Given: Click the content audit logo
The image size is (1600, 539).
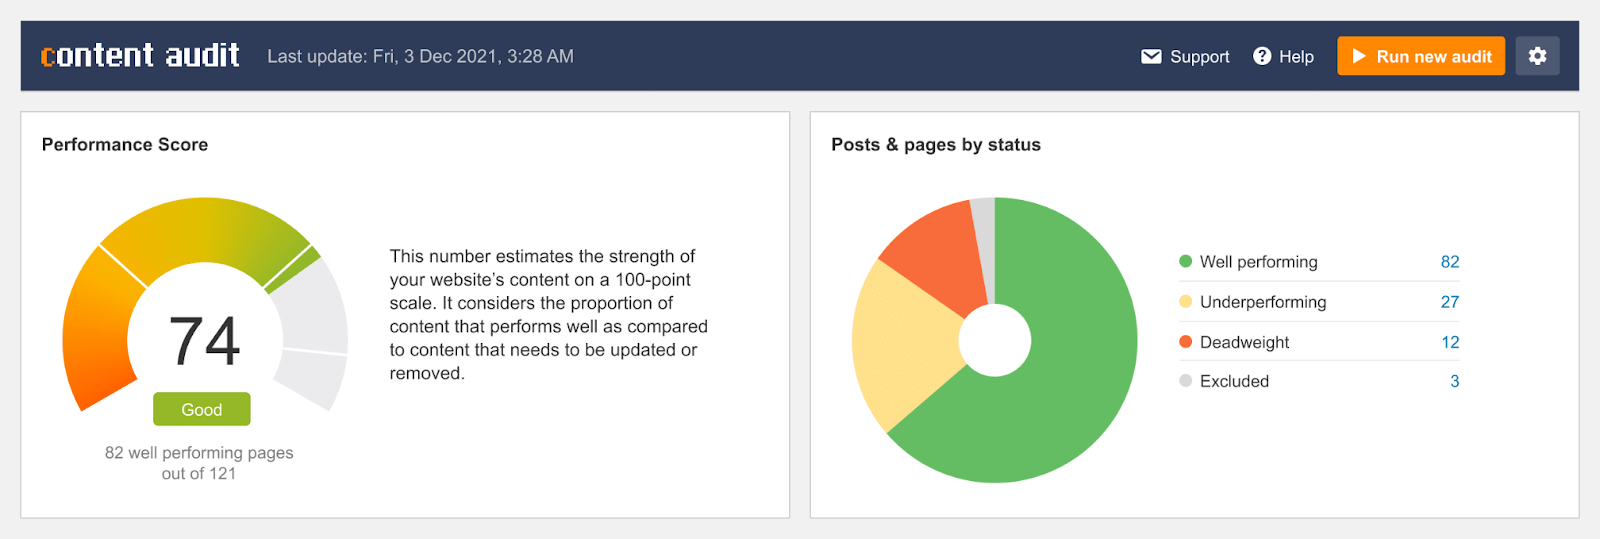Looking at the screenshot, I should [x=140, y=55].
